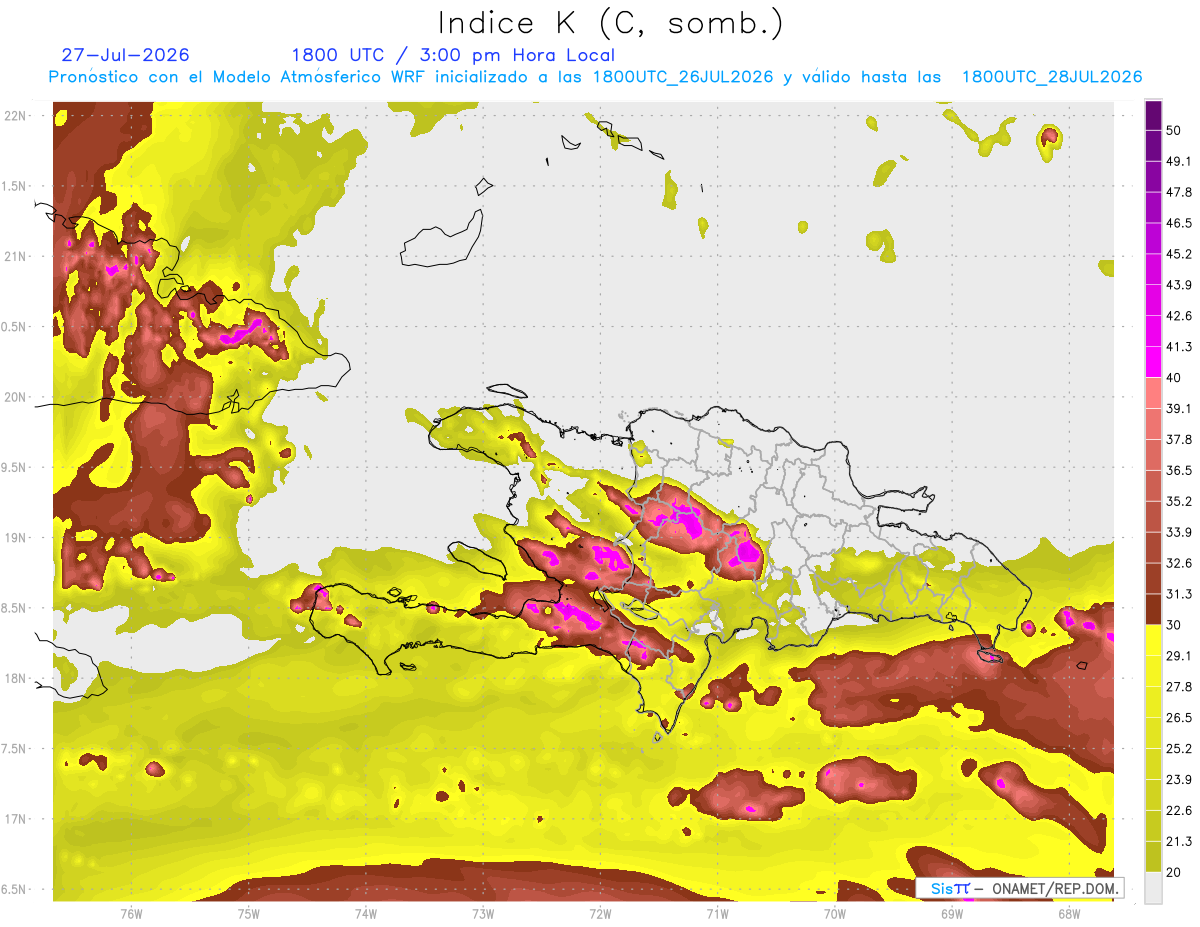Screen dimensions: 1200x927
Task: Click the "71W" longitude label
Action: tap(717, 914)
